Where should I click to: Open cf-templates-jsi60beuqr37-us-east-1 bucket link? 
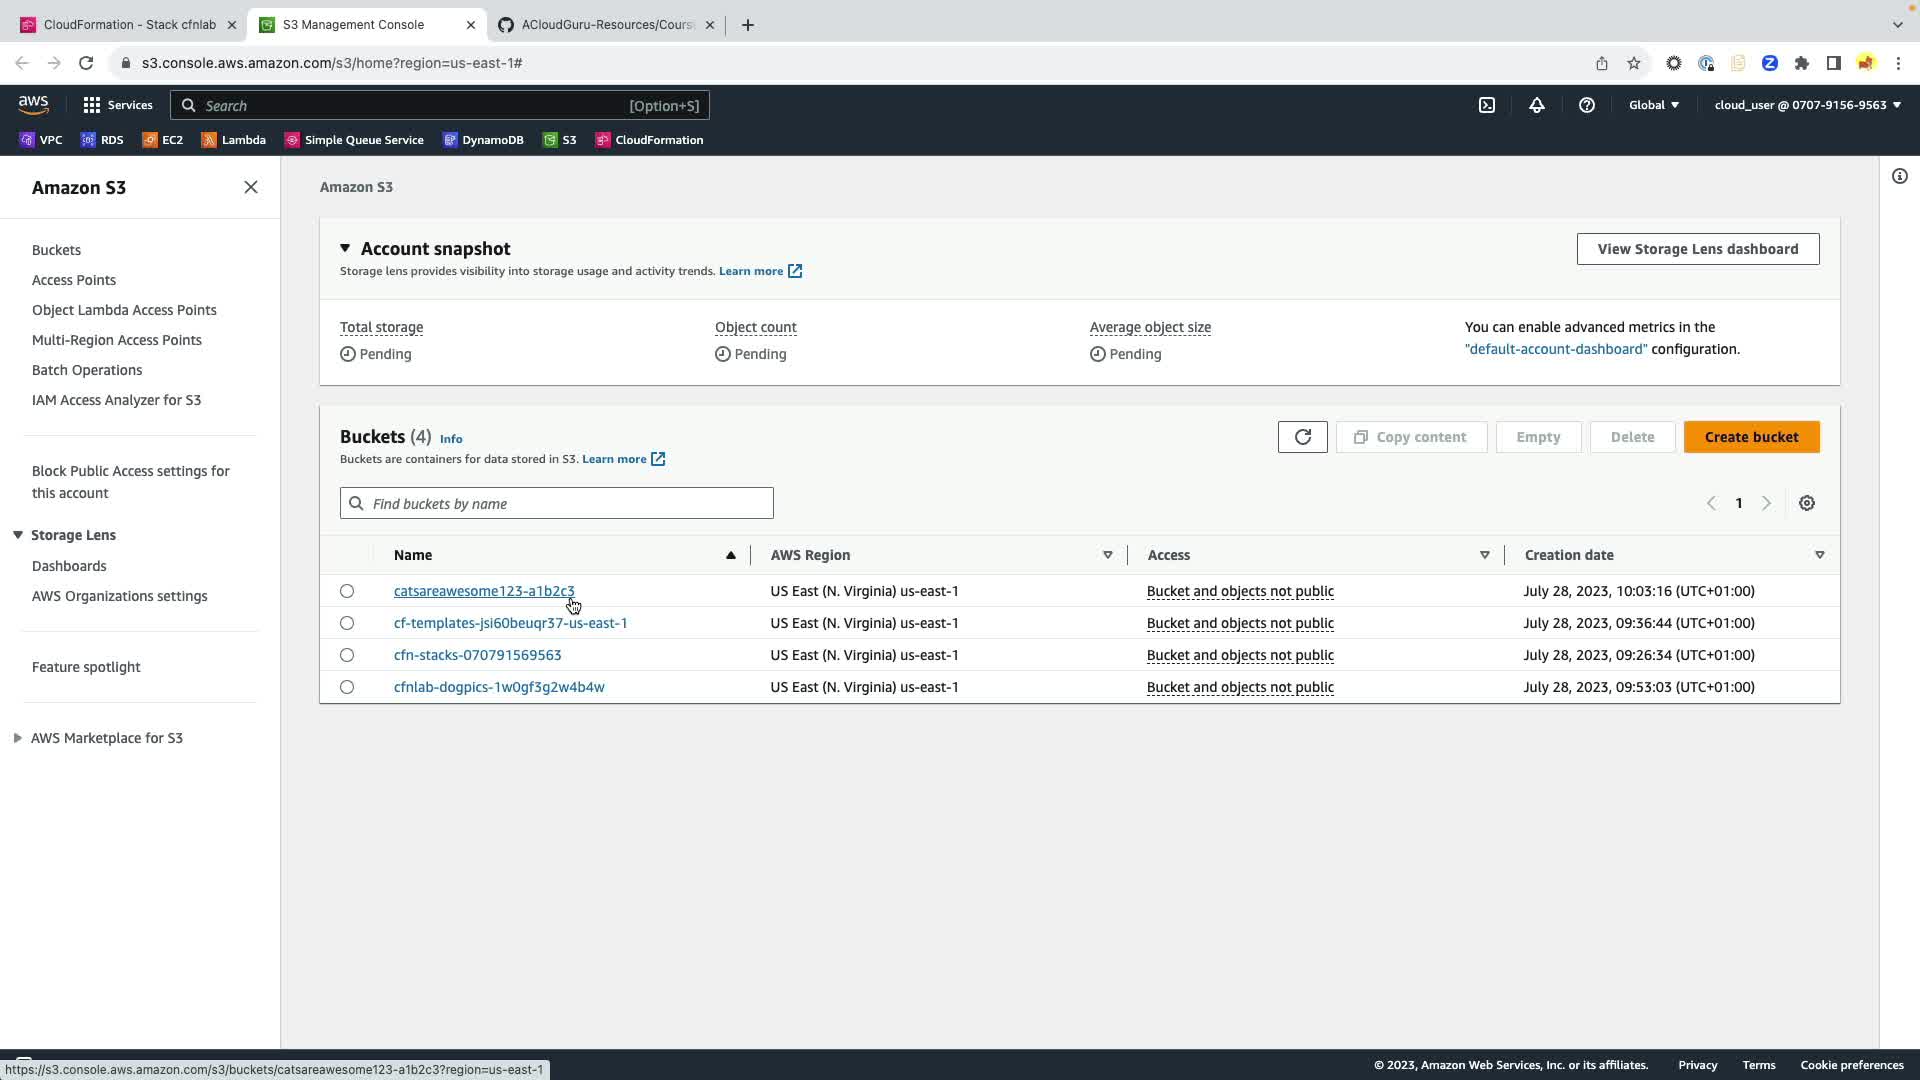[510, 623]
